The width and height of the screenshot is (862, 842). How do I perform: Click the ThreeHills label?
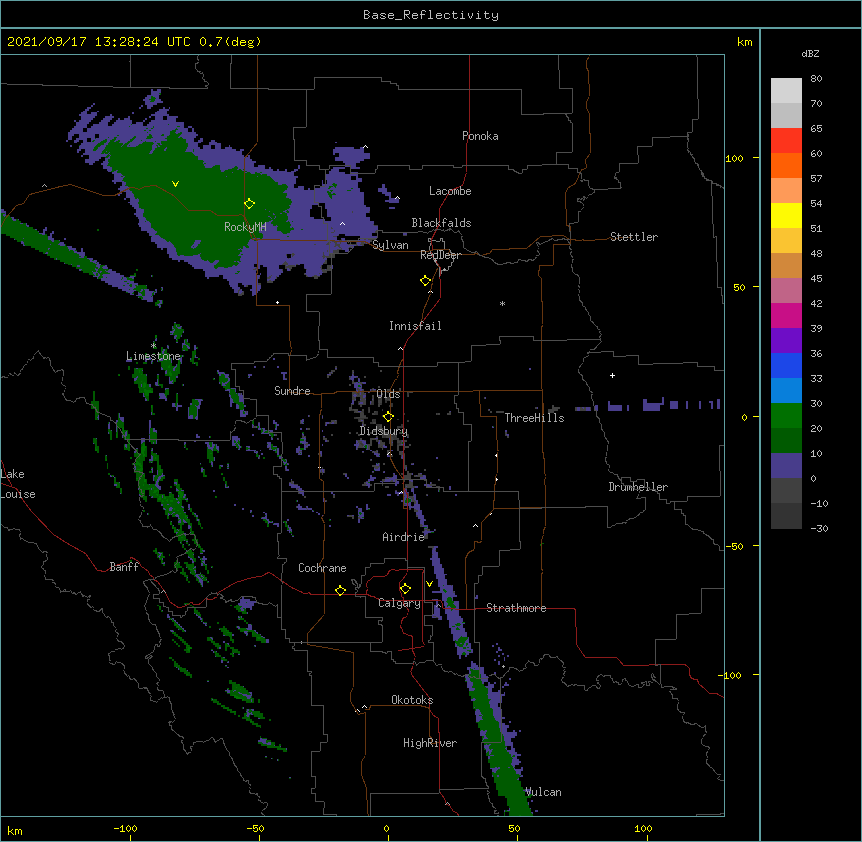pos(534,418)
